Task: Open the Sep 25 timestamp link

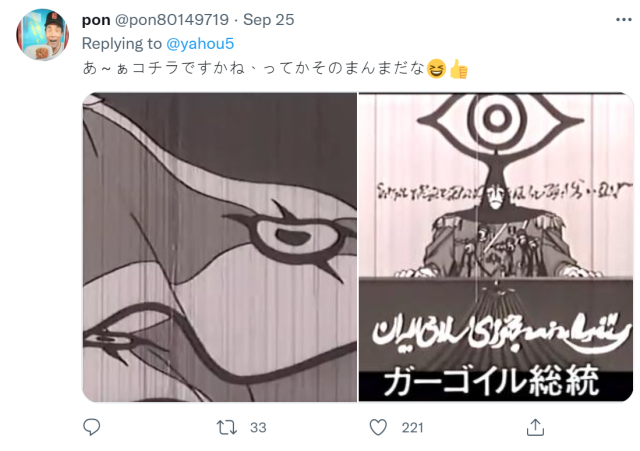Action: tap(269, 20)
